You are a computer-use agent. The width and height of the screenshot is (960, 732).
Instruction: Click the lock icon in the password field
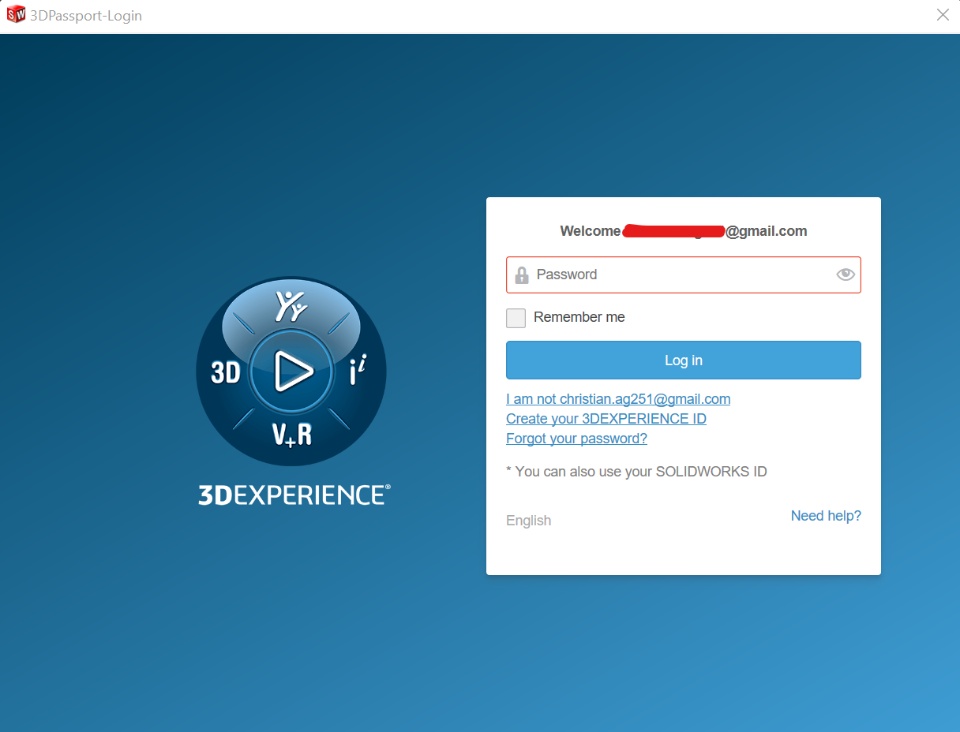click(x=522, y=275)
